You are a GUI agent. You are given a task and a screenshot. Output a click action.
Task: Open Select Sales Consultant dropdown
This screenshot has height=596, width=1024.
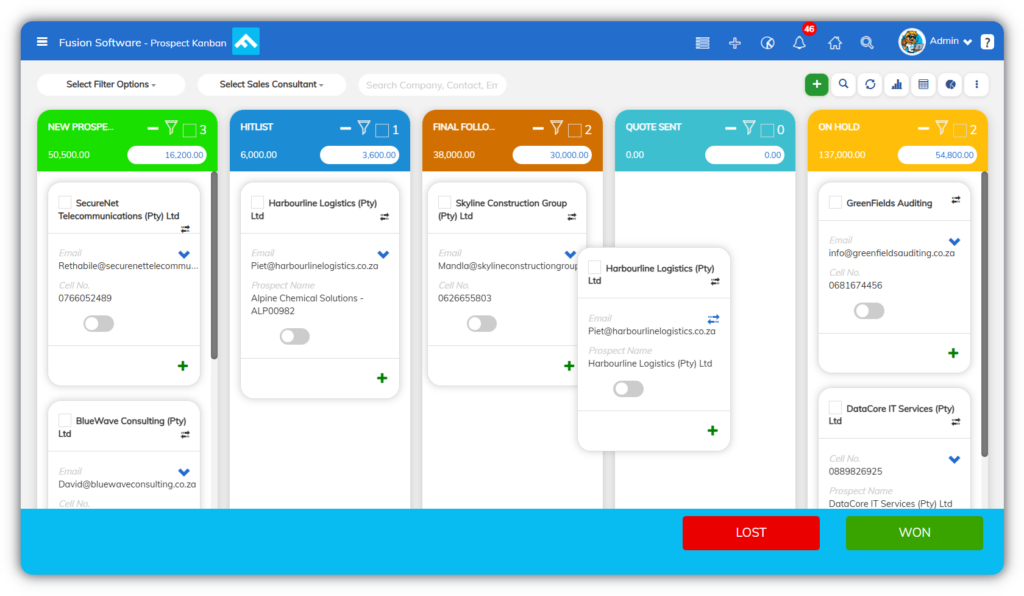pos(271,84)
